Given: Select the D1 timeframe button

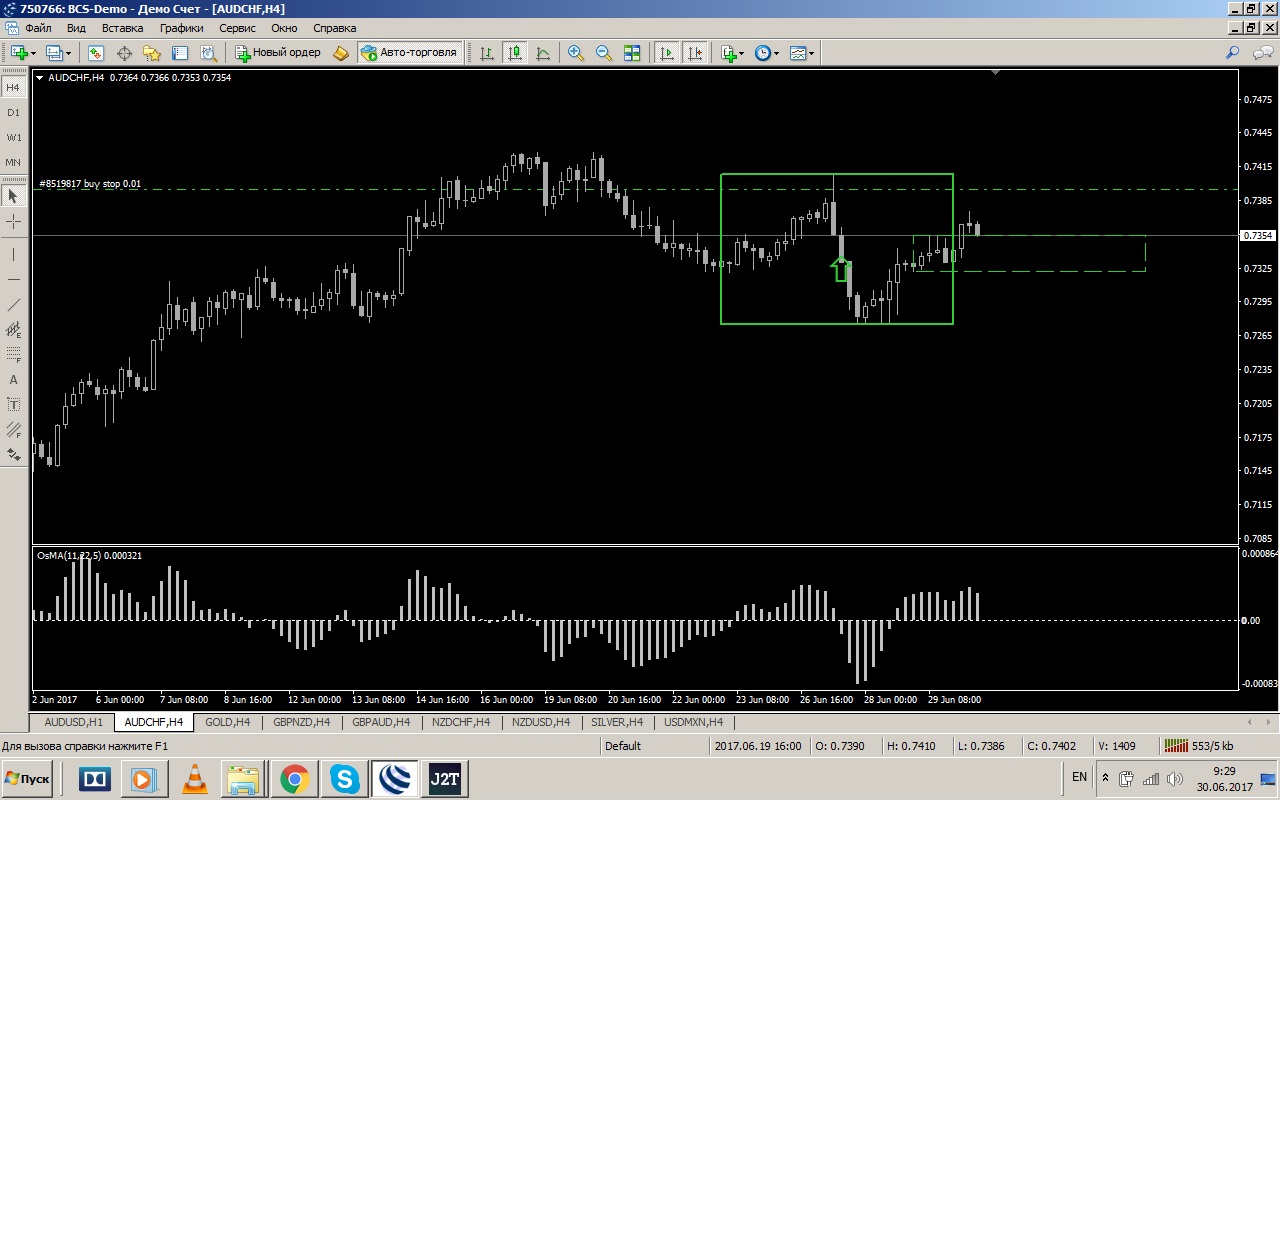Looking at the screenshot, I should coord(13,113).
